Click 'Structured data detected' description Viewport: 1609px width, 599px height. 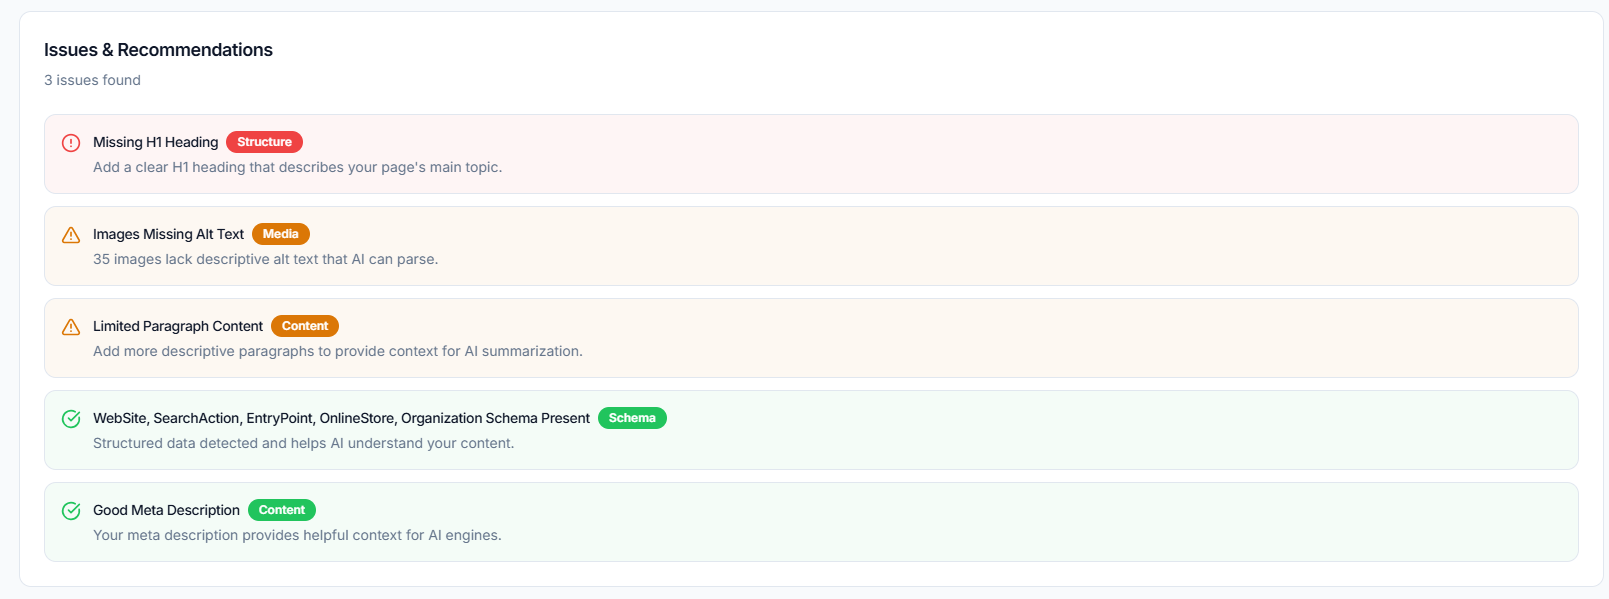[304, 443]
